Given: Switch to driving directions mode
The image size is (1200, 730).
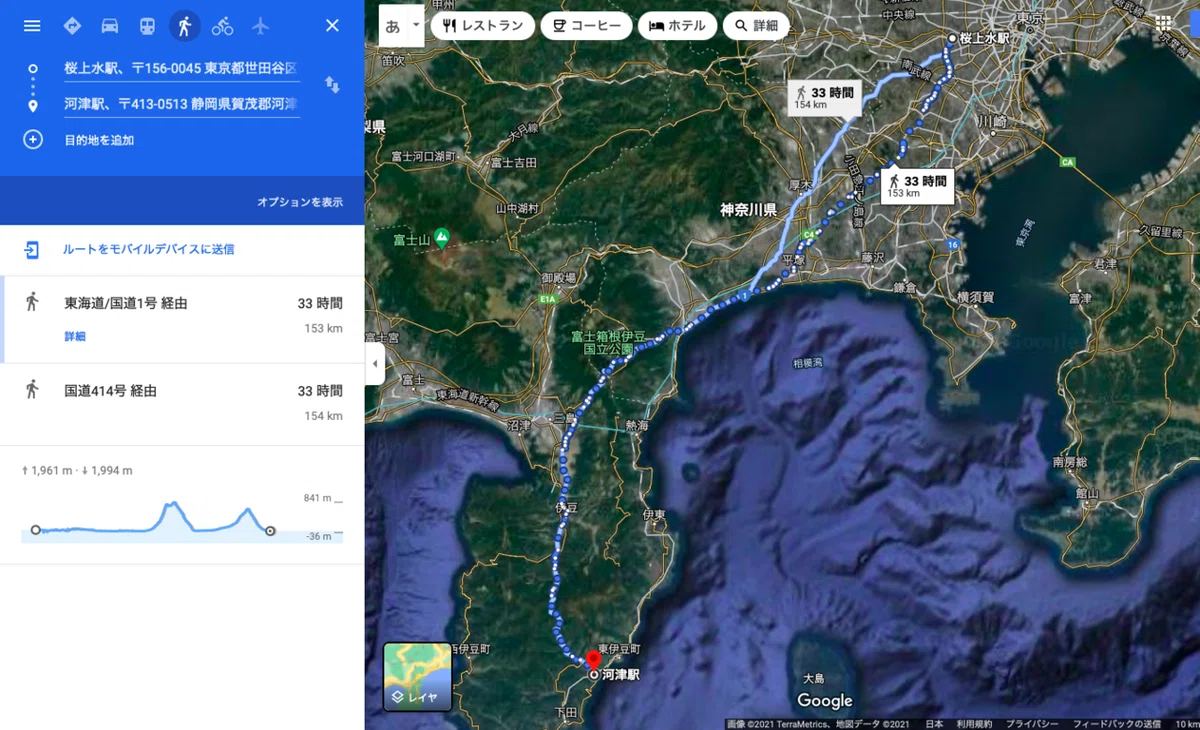Looking at the screenshot, I should click(110, 26).
